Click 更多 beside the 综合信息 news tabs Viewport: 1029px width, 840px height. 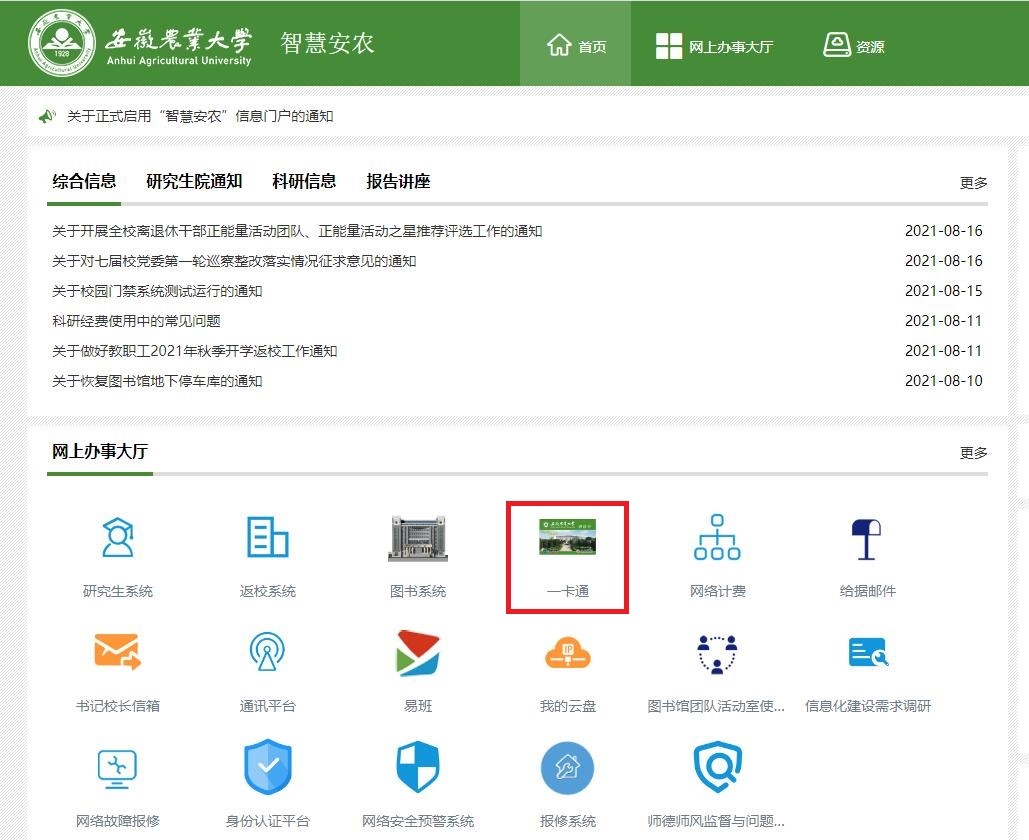pyautogui.click(x=973, y=183)
